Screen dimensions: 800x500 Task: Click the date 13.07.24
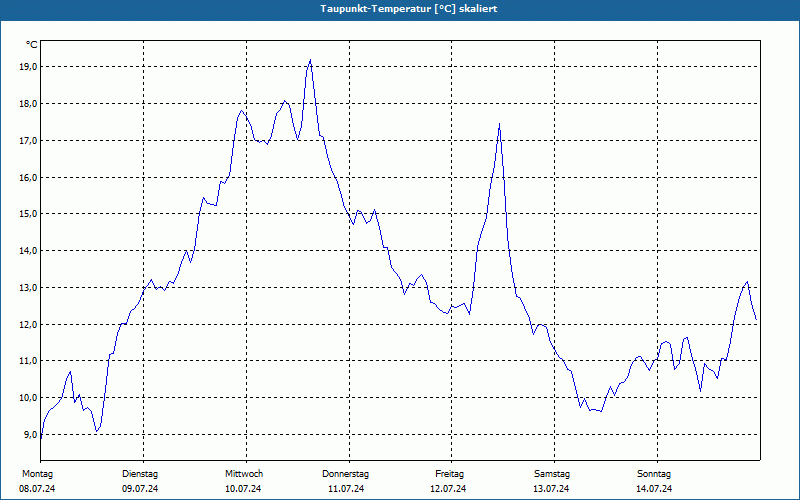pyautogui.click(x=551, y=489)
